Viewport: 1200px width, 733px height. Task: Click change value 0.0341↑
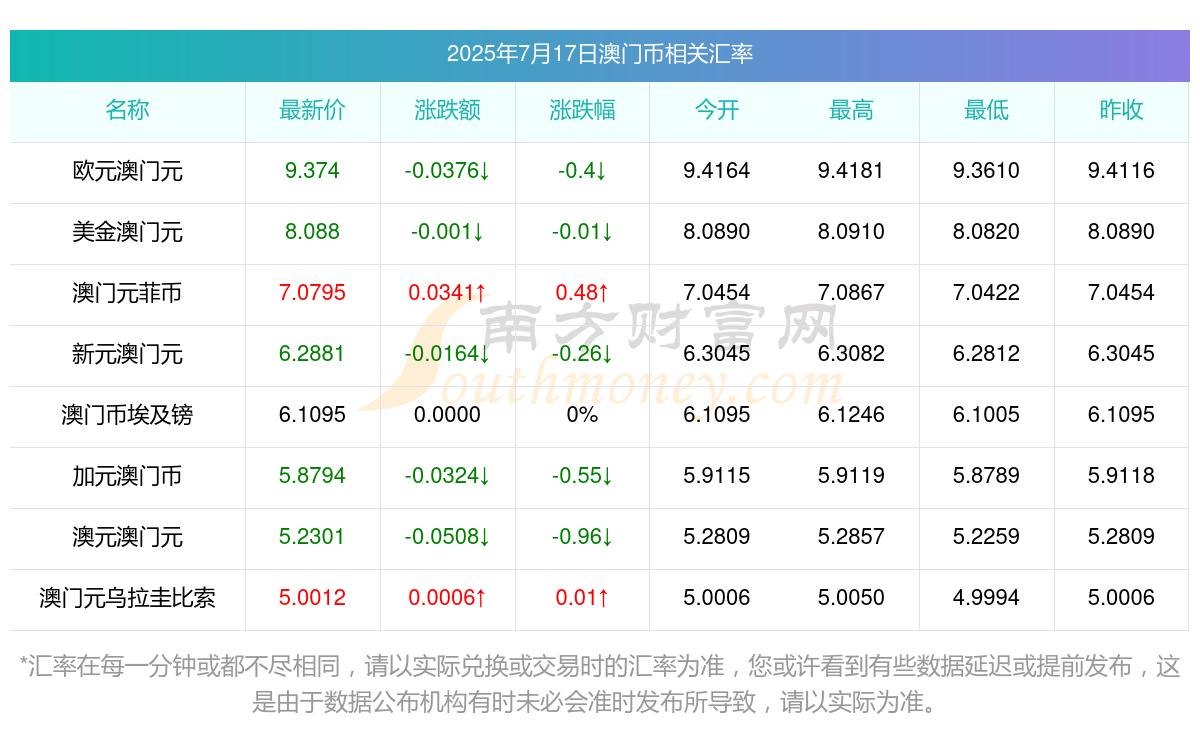click(448, 293)
